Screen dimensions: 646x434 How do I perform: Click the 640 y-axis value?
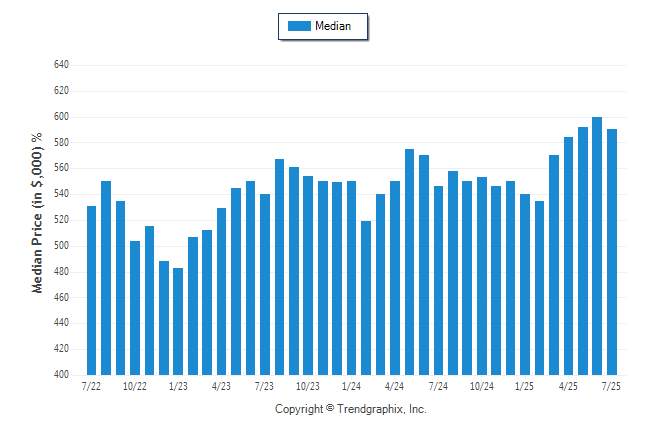[x=61, y=65]
